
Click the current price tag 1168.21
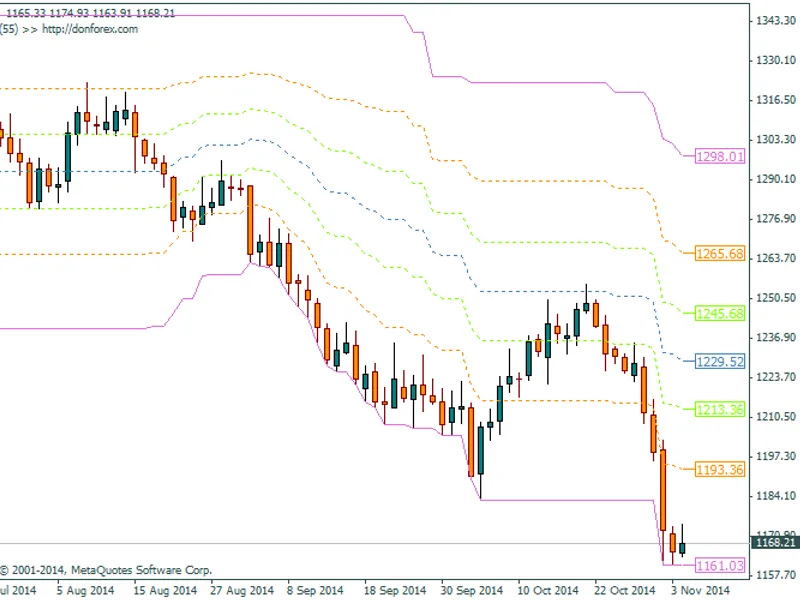pos(776,542)
